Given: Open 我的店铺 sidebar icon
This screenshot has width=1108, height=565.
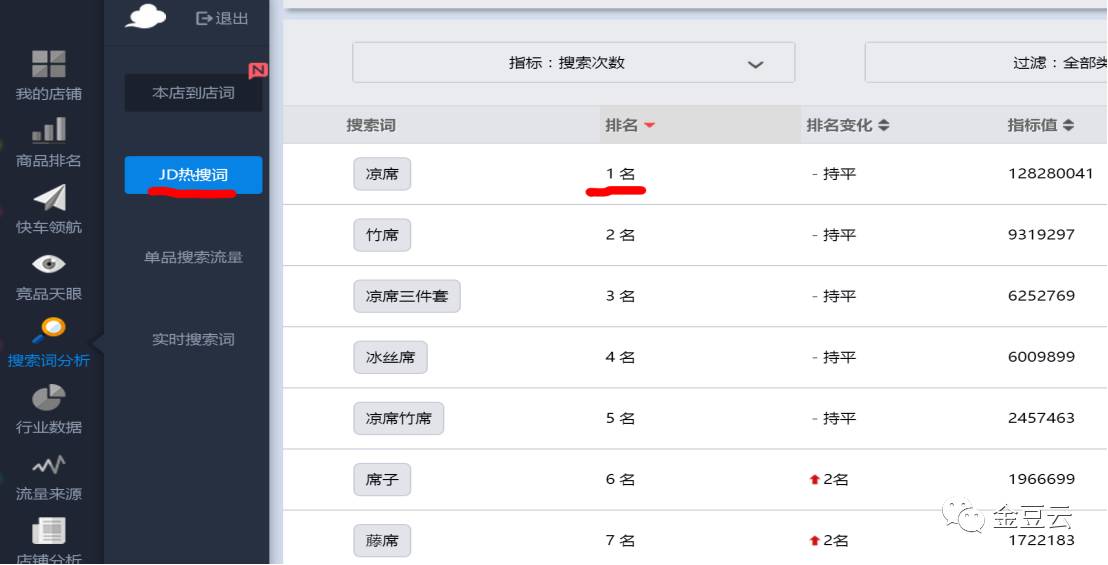Looking at the screenshot, I should (x=49, y=64).
